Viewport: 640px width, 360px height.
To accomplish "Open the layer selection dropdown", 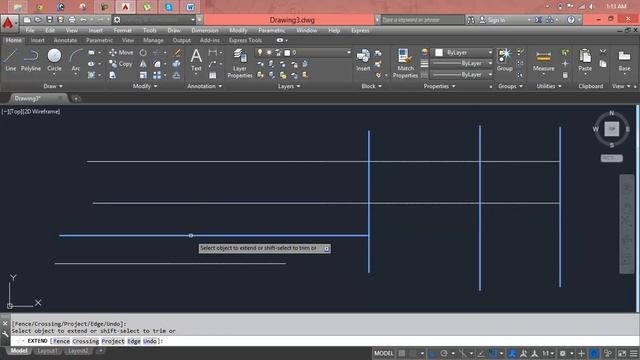I will click(348, 53).
